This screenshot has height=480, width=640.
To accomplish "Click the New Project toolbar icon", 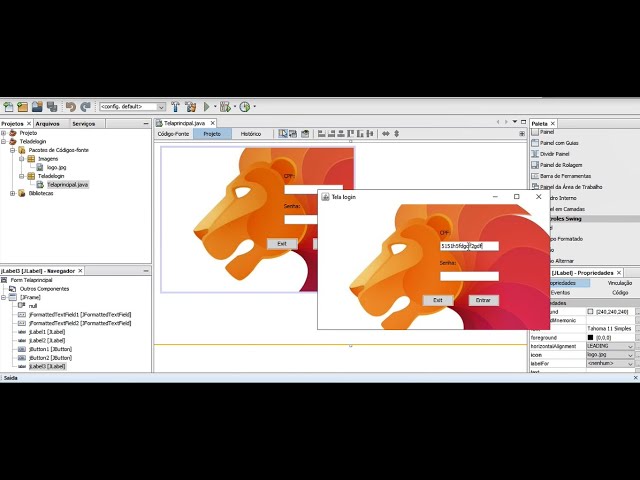I will (22, 107).
